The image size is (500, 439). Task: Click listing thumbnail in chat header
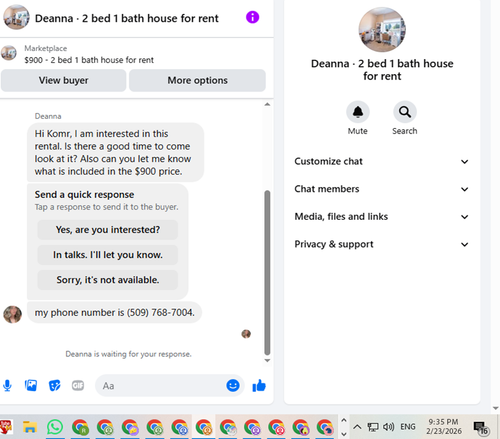[x=16, y=17]
